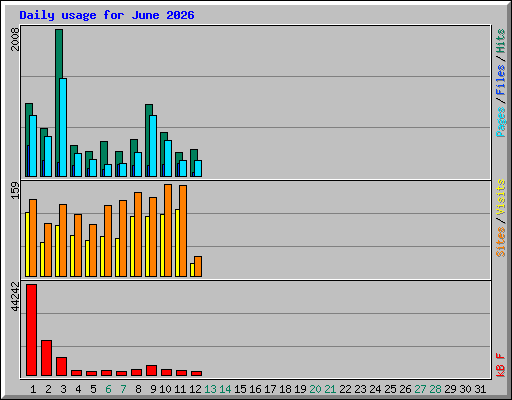Click the tallest red KB bar for day 1
The image size is (512, 400).
point(31,330)
